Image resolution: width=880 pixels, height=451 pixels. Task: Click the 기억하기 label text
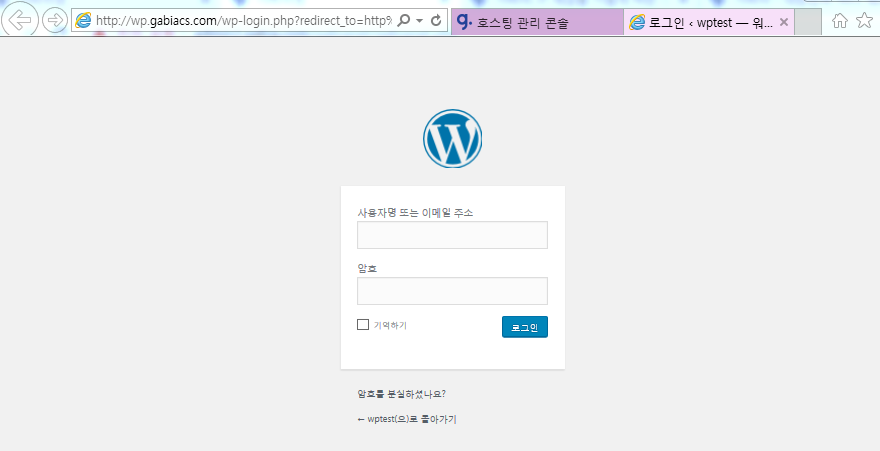pos(390,325)
